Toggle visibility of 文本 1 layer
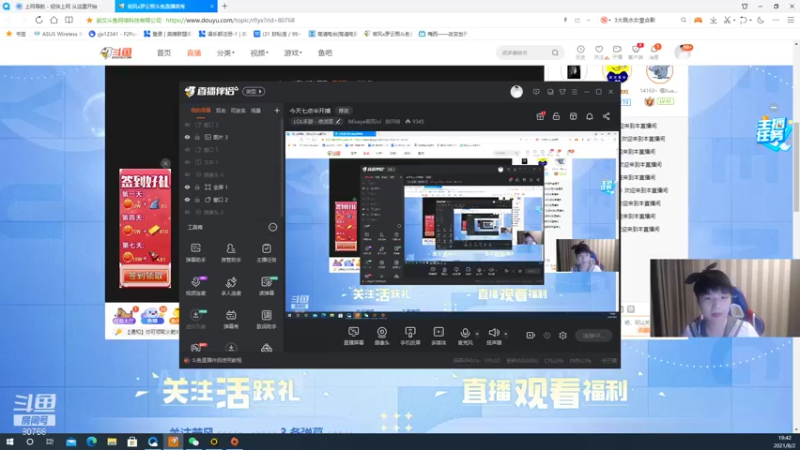Image resolution: width=800 pixels, height=450 pixels. tap(187, 162)
